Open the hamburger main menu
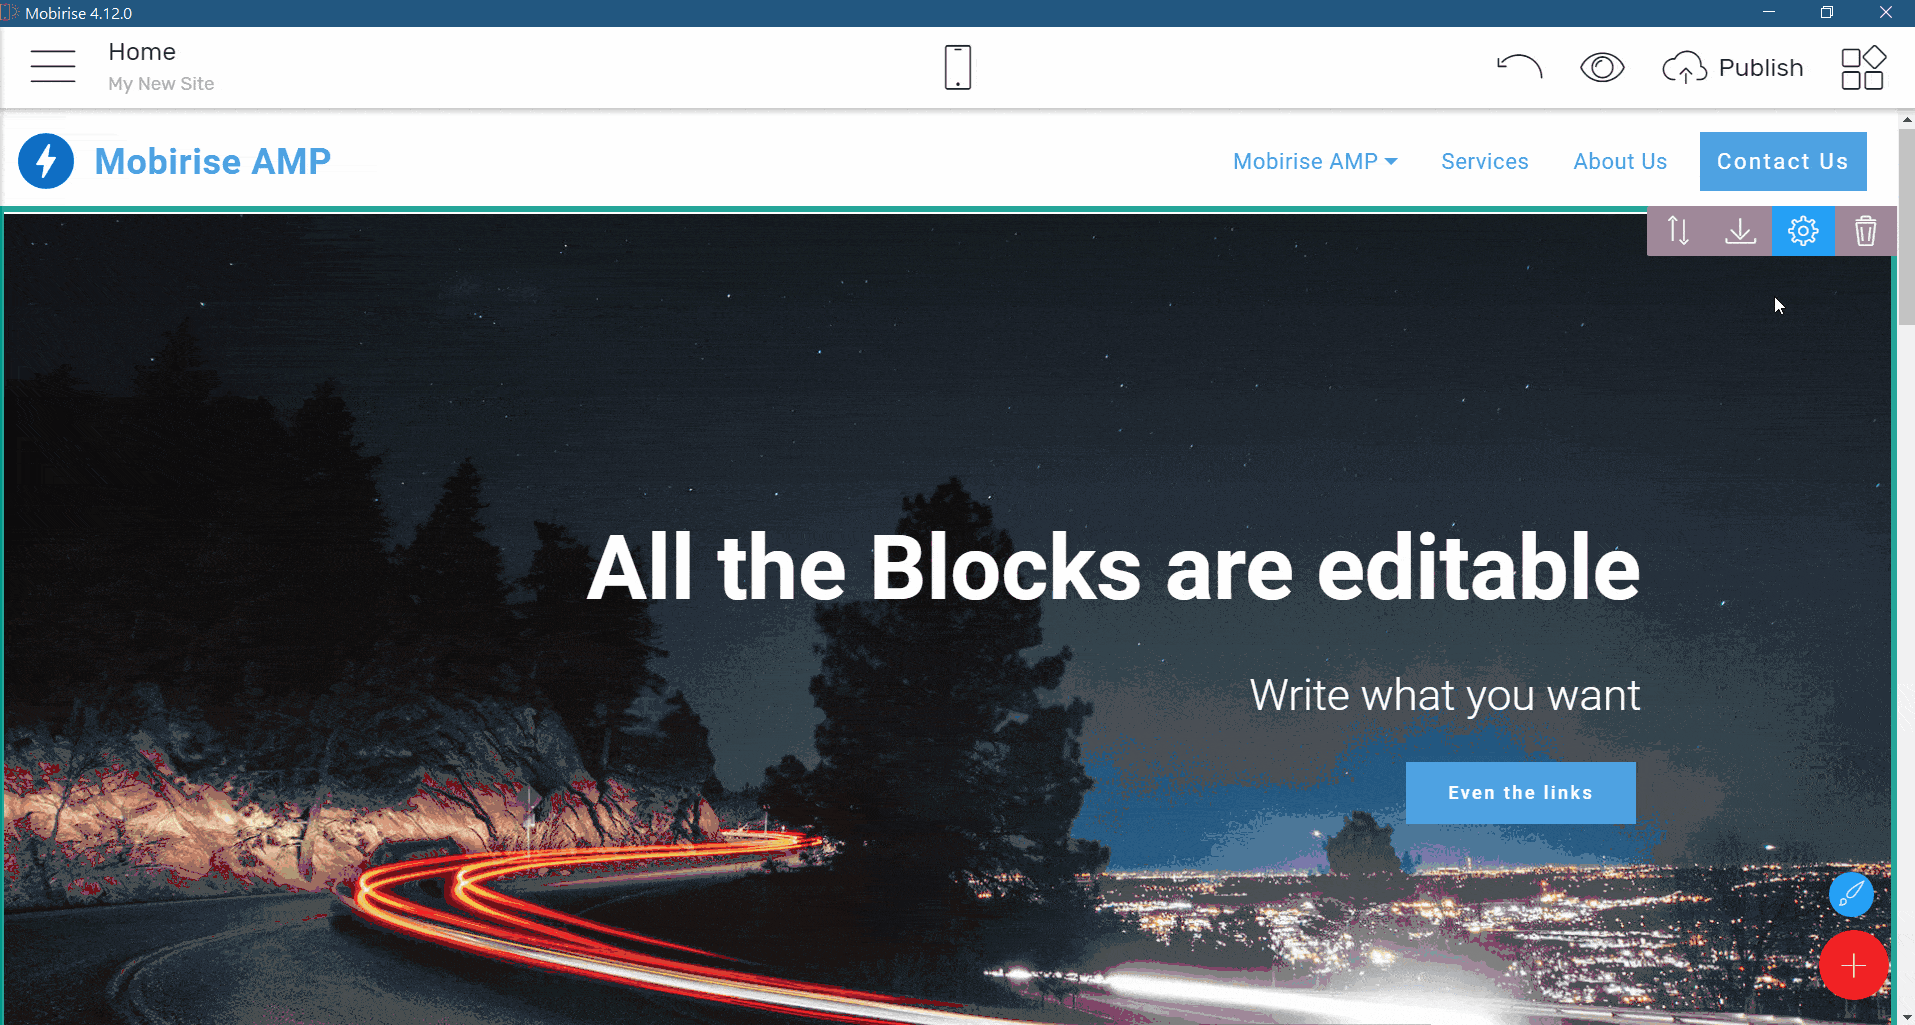Screen dimensions: 1915x1025 point(53,67)
